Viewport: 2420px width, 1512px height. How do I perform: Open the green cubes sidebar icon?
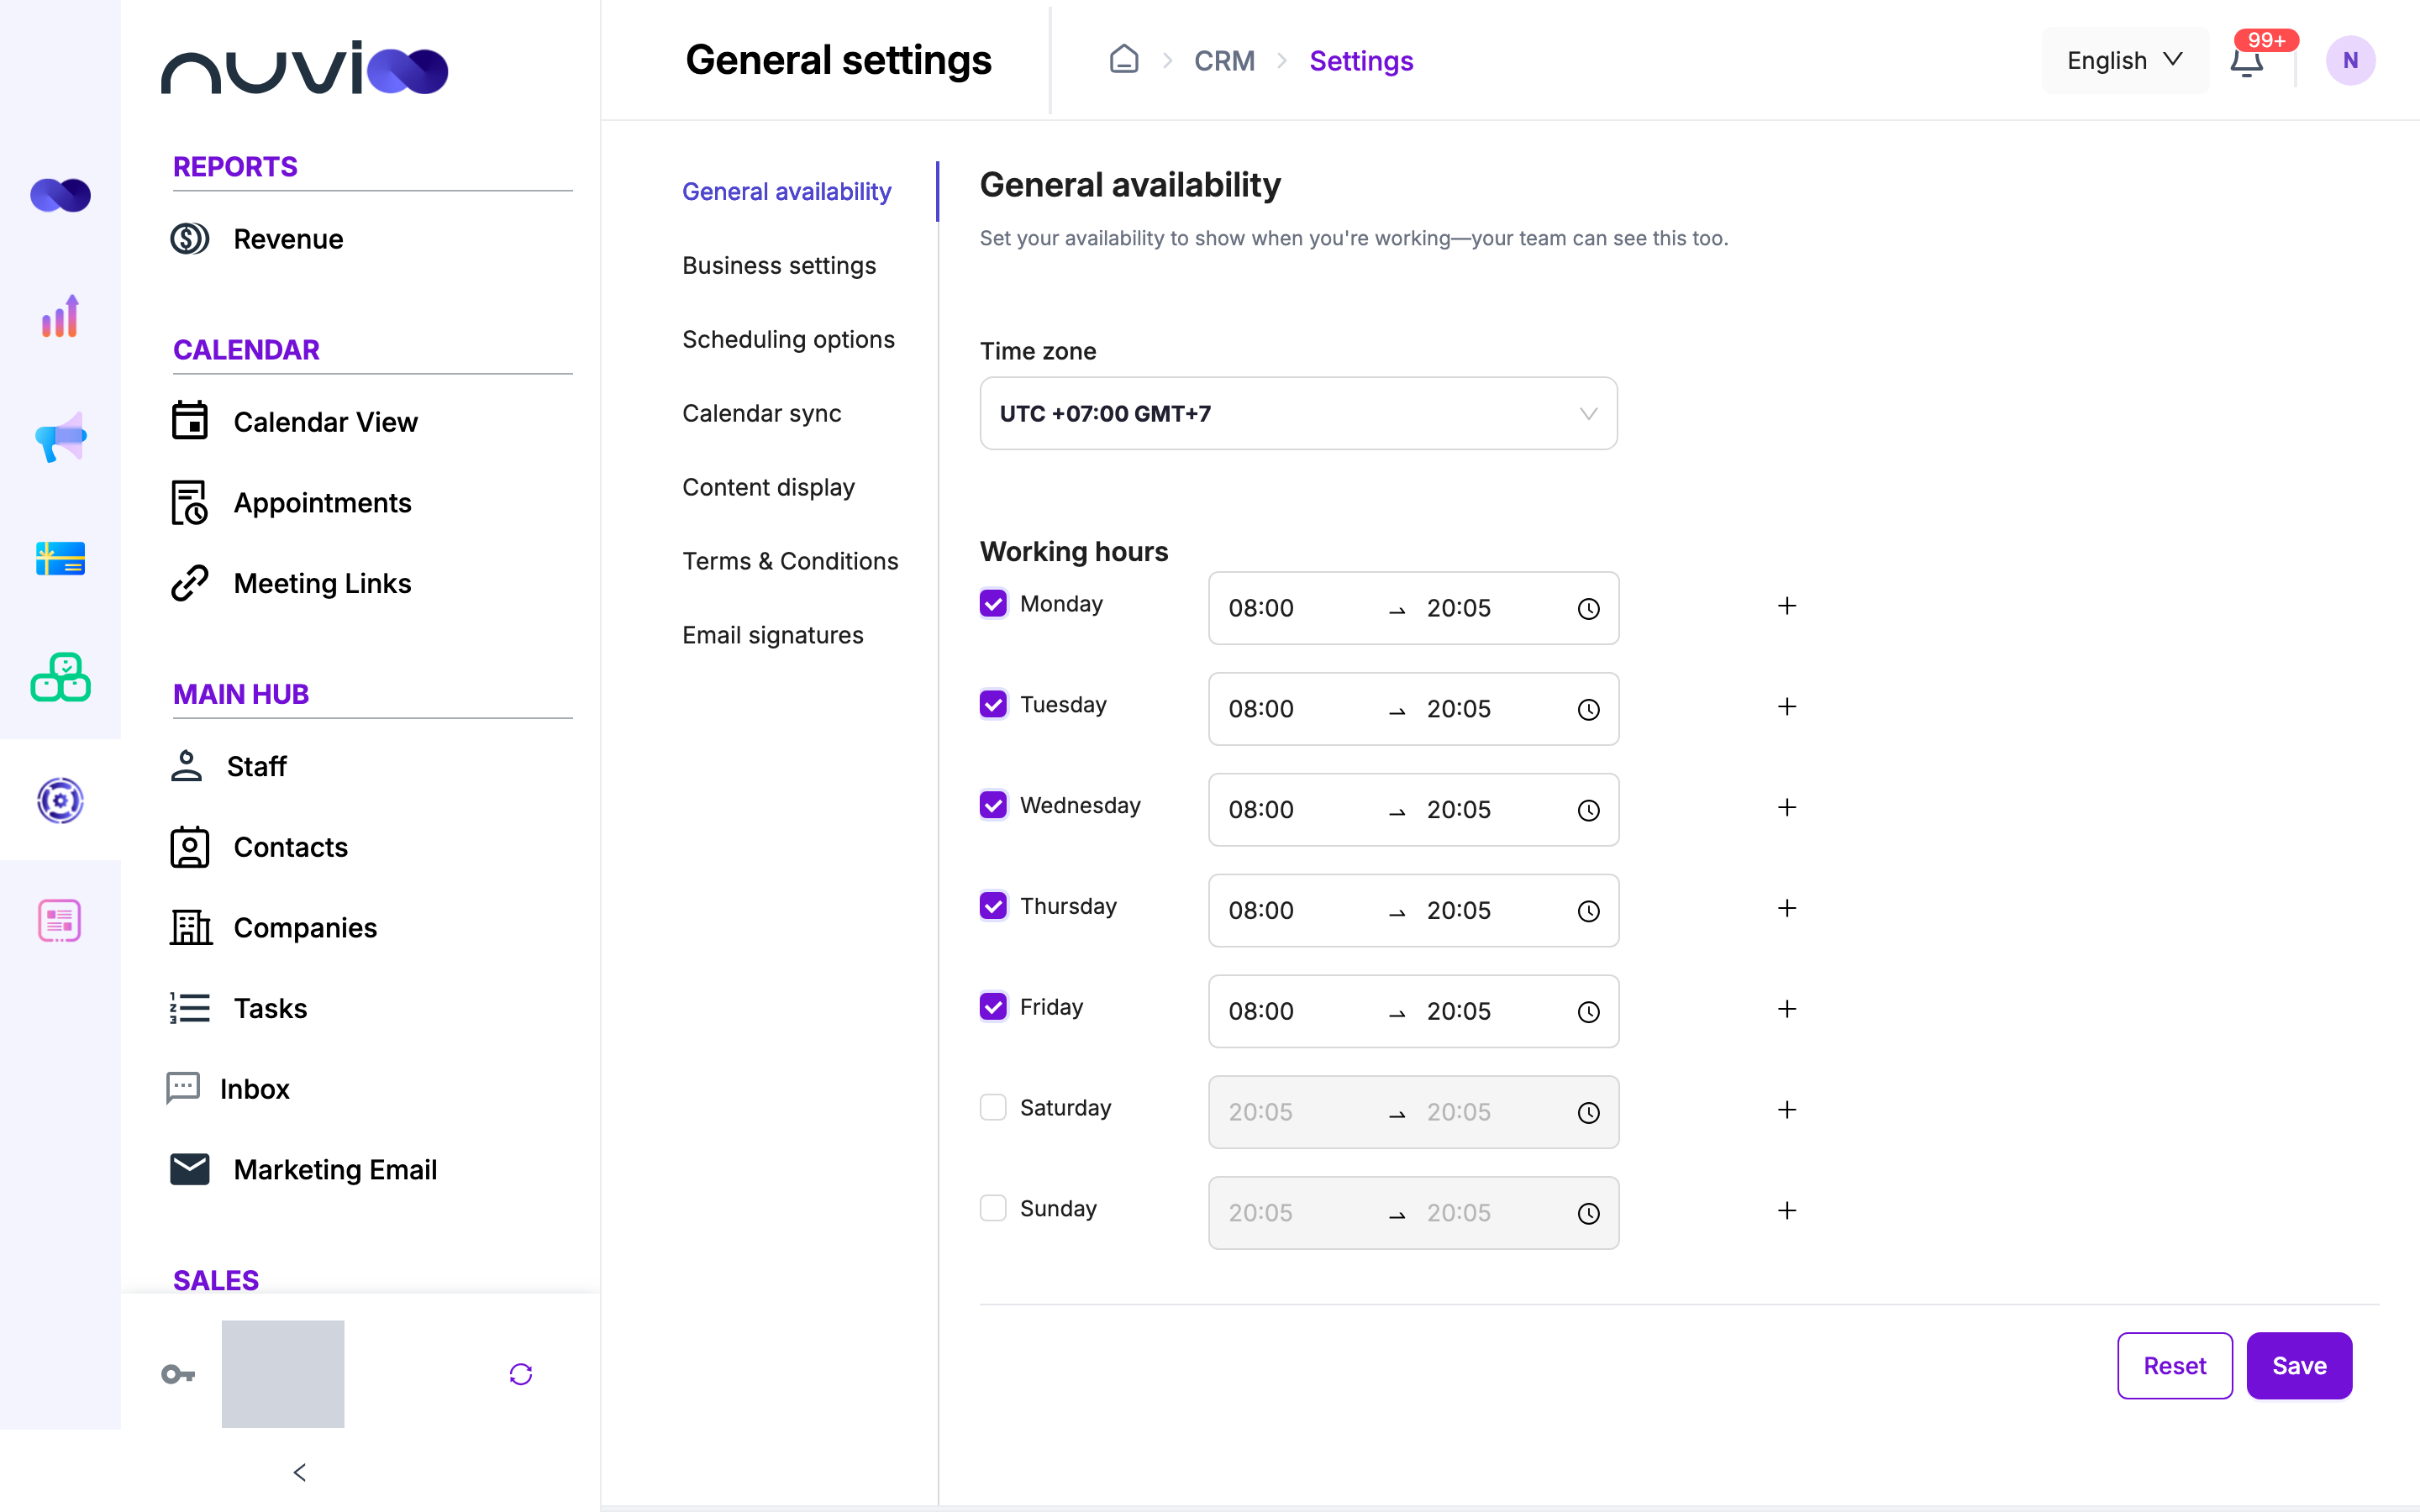pyautogui.click(x=60, y=678)
